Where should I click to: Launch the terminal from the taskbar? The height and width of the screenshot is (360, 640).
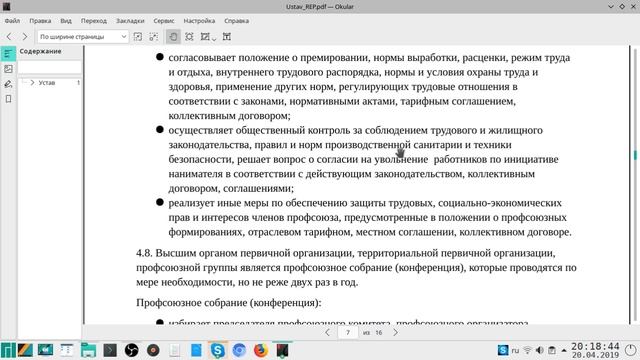(x=110, y=350)
